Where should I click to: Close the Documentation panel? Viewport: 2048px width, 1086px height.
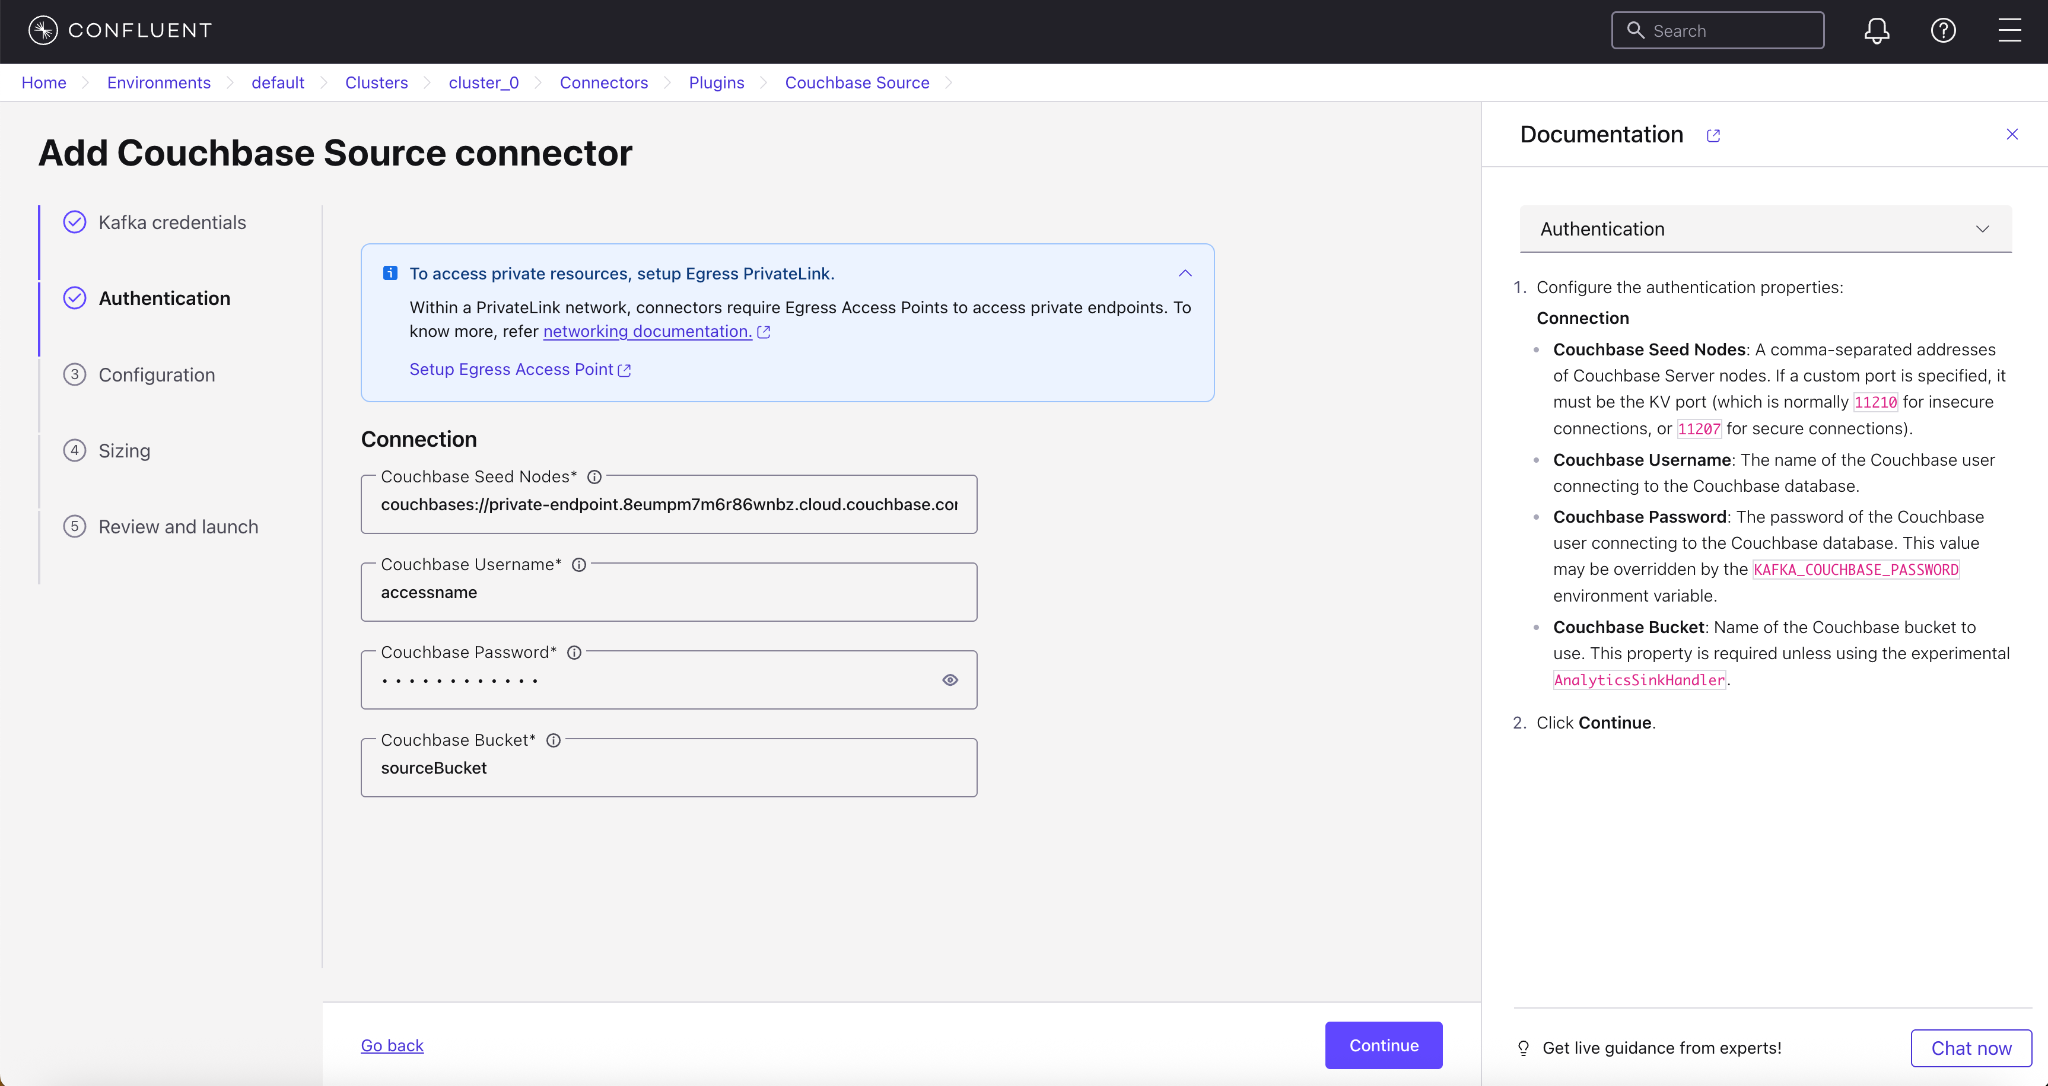pos(2012,134)
